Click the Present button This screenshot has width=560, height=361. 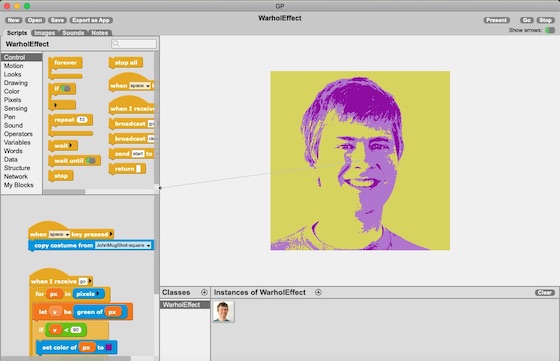pyautogui.click(x=496, y=20)
